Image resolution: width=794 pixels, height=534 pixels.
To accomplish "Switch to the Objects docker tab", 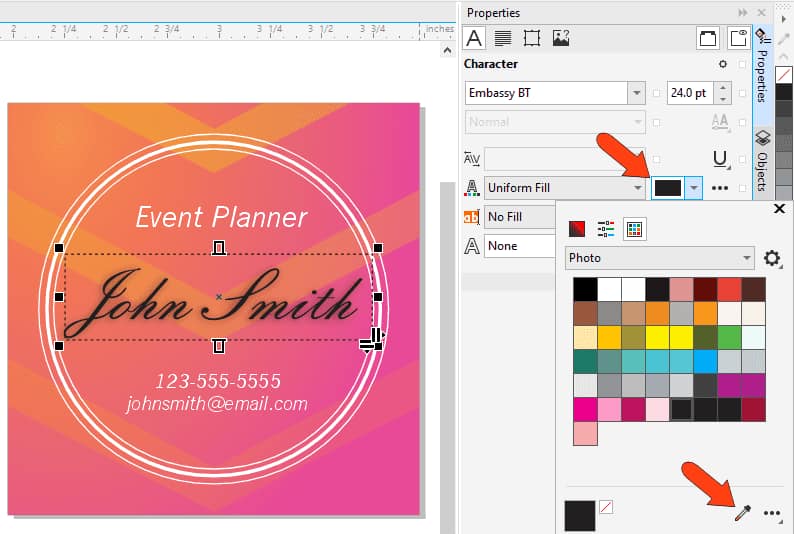I will click(x=761, y=160).
